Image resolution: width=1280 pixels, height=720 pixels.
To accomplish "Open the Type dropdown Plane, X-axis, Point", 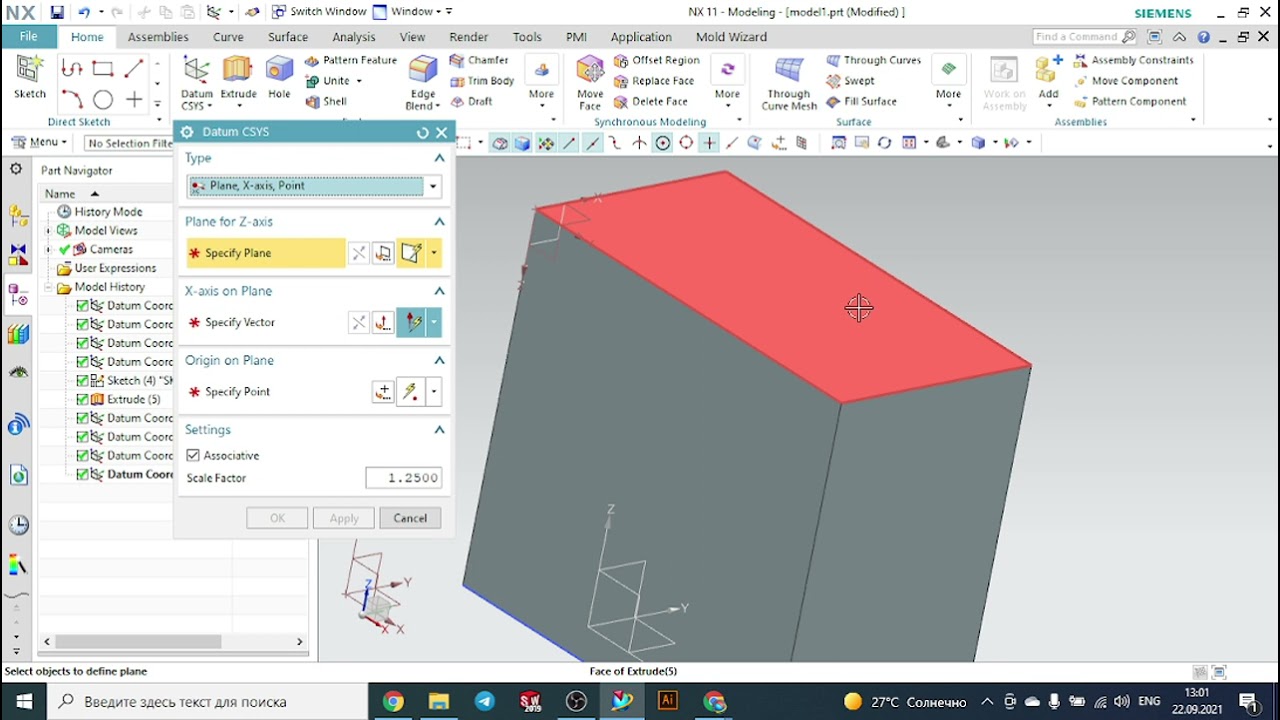I will 314,186.
